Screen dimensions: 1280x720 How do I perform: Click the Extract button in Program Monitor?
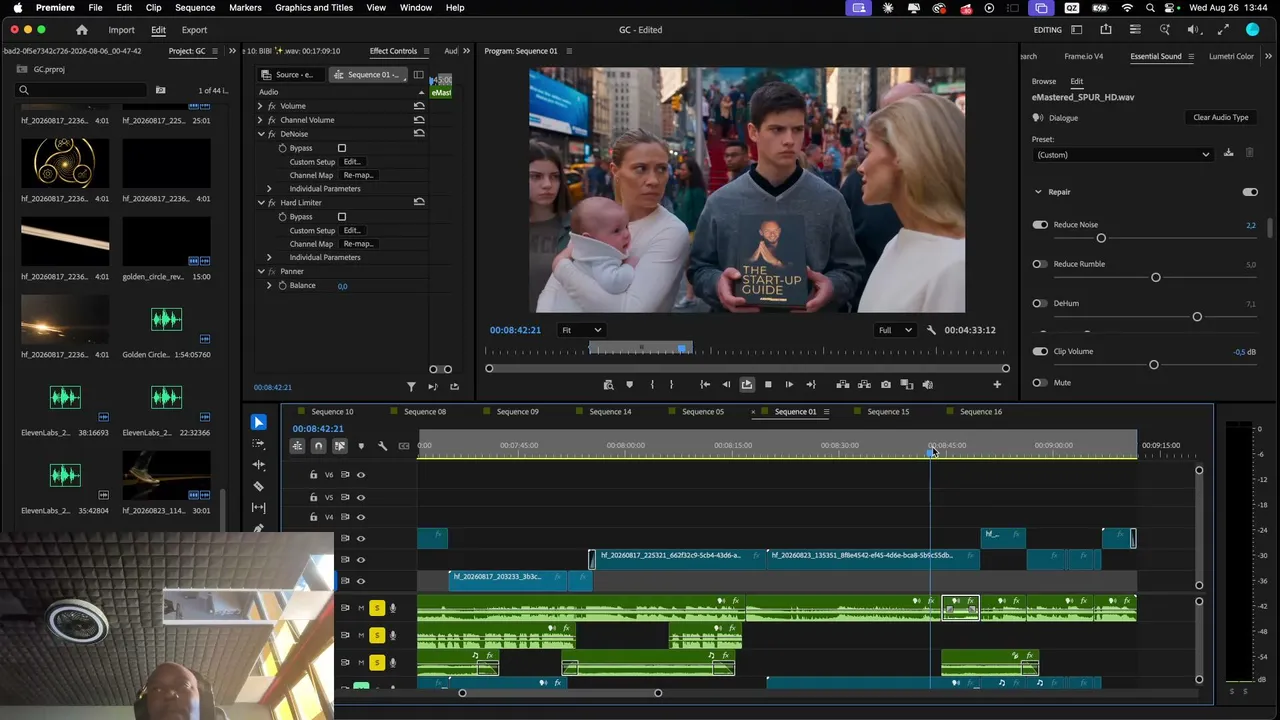(x=864, y=384)
